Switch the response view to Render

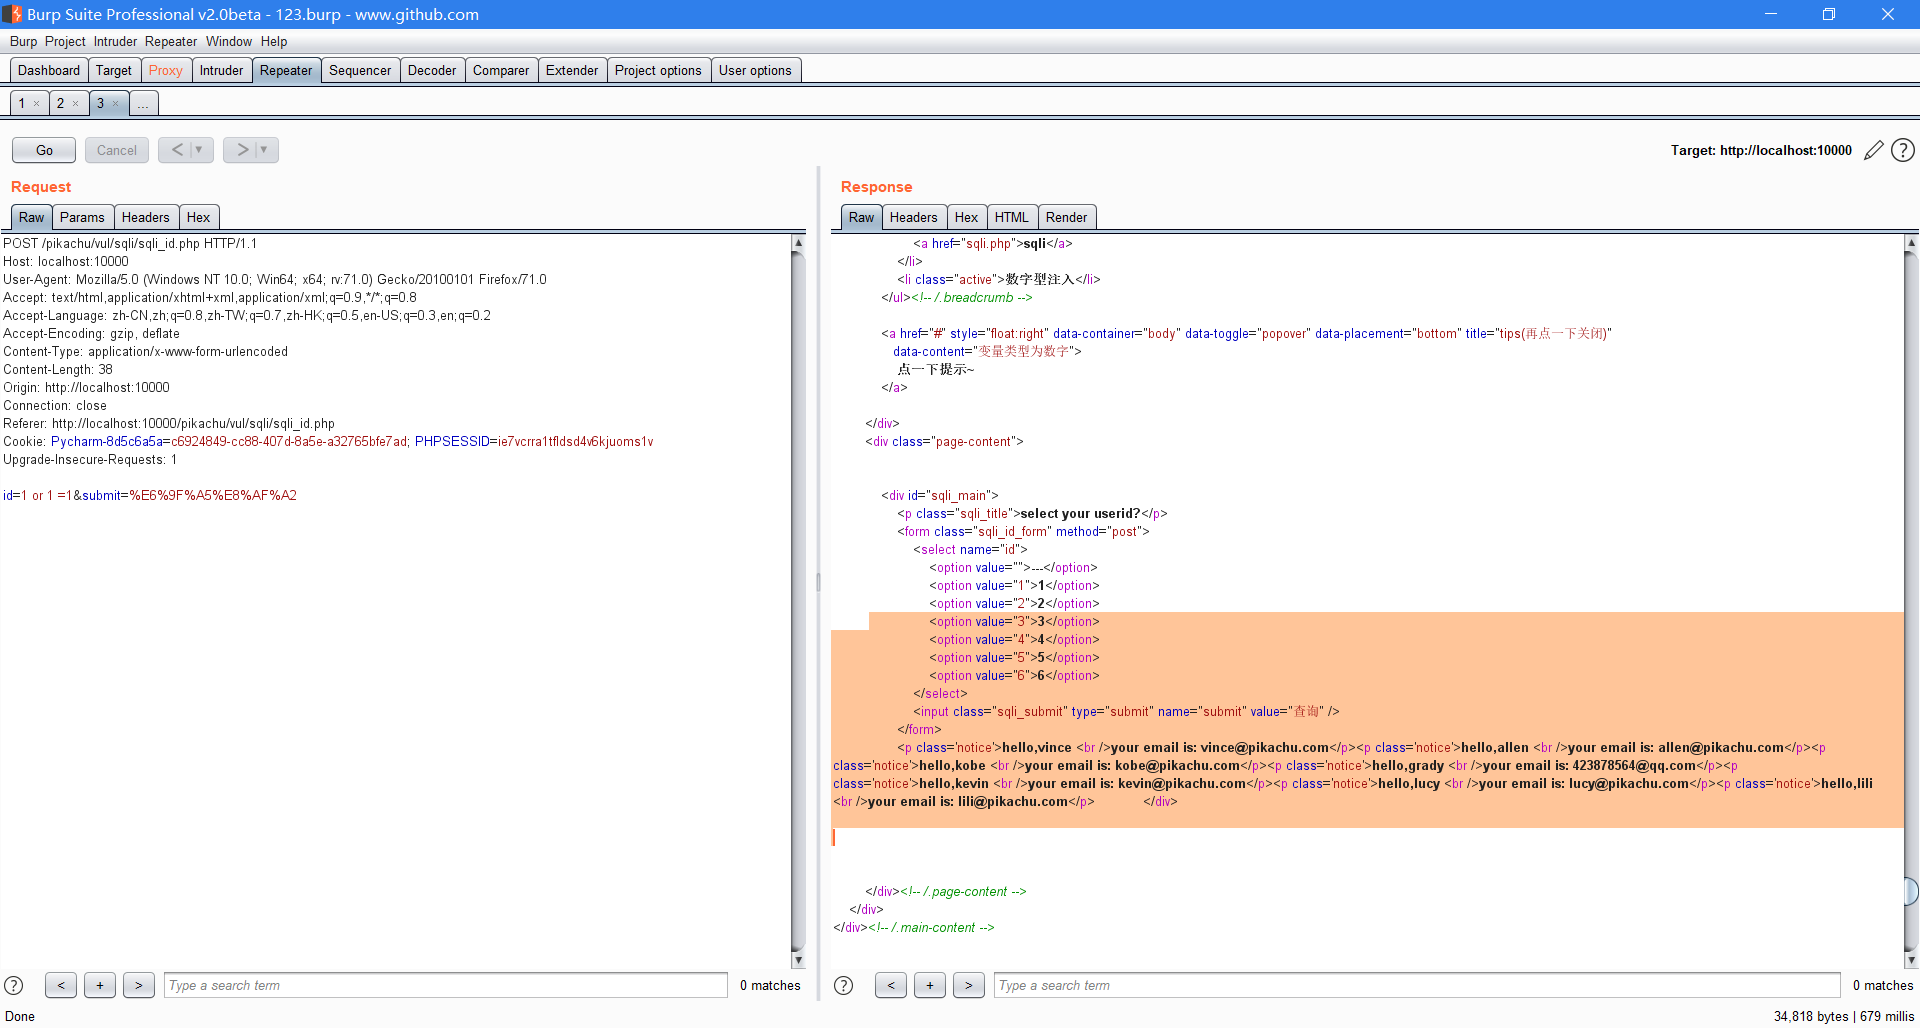click(1067, 217)
